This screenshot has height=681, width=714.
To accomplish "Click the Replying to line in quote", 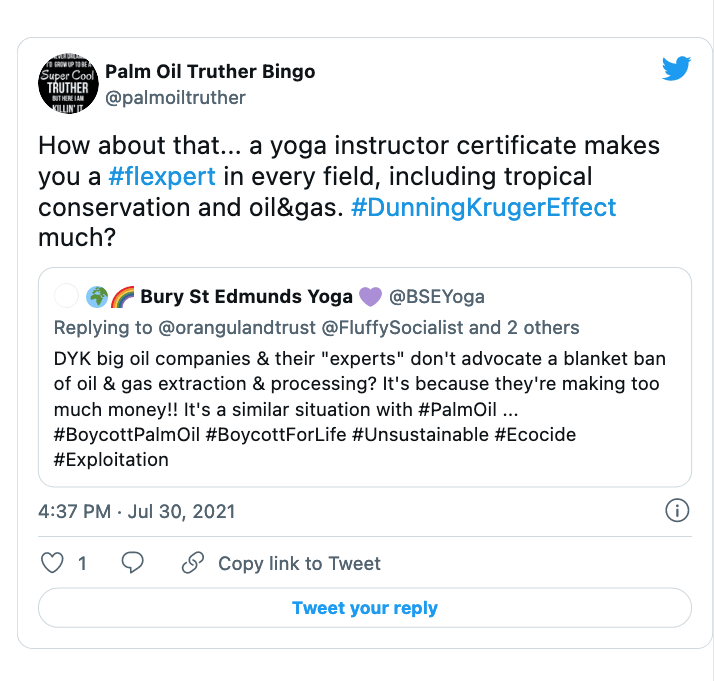I will pos(316,328).
